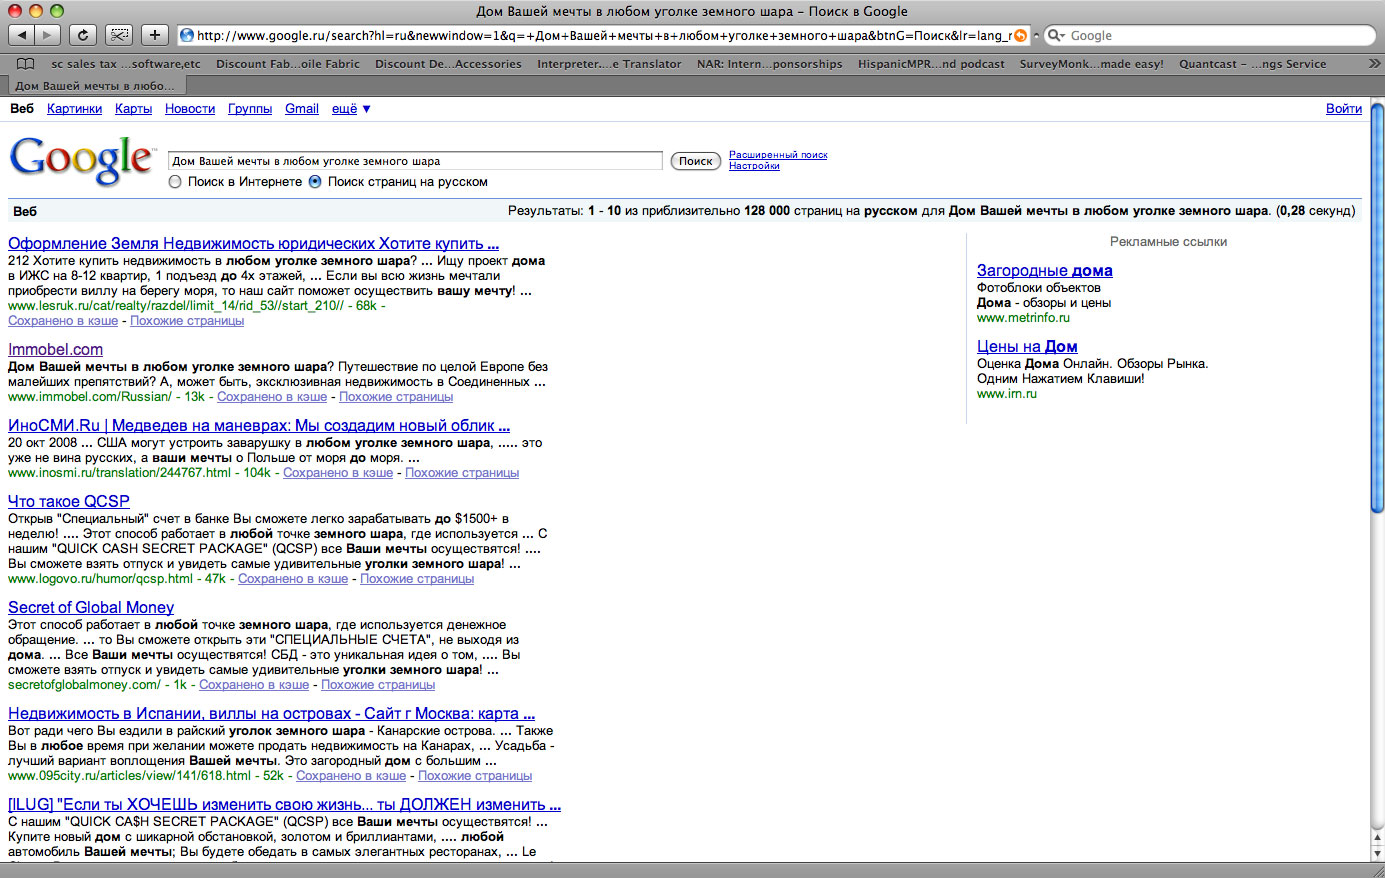Viewport: 1385px width, 878px height.
Task: Open 'Сохранено в кэше' for immobel.com result
Action: (x=272, y=397)
